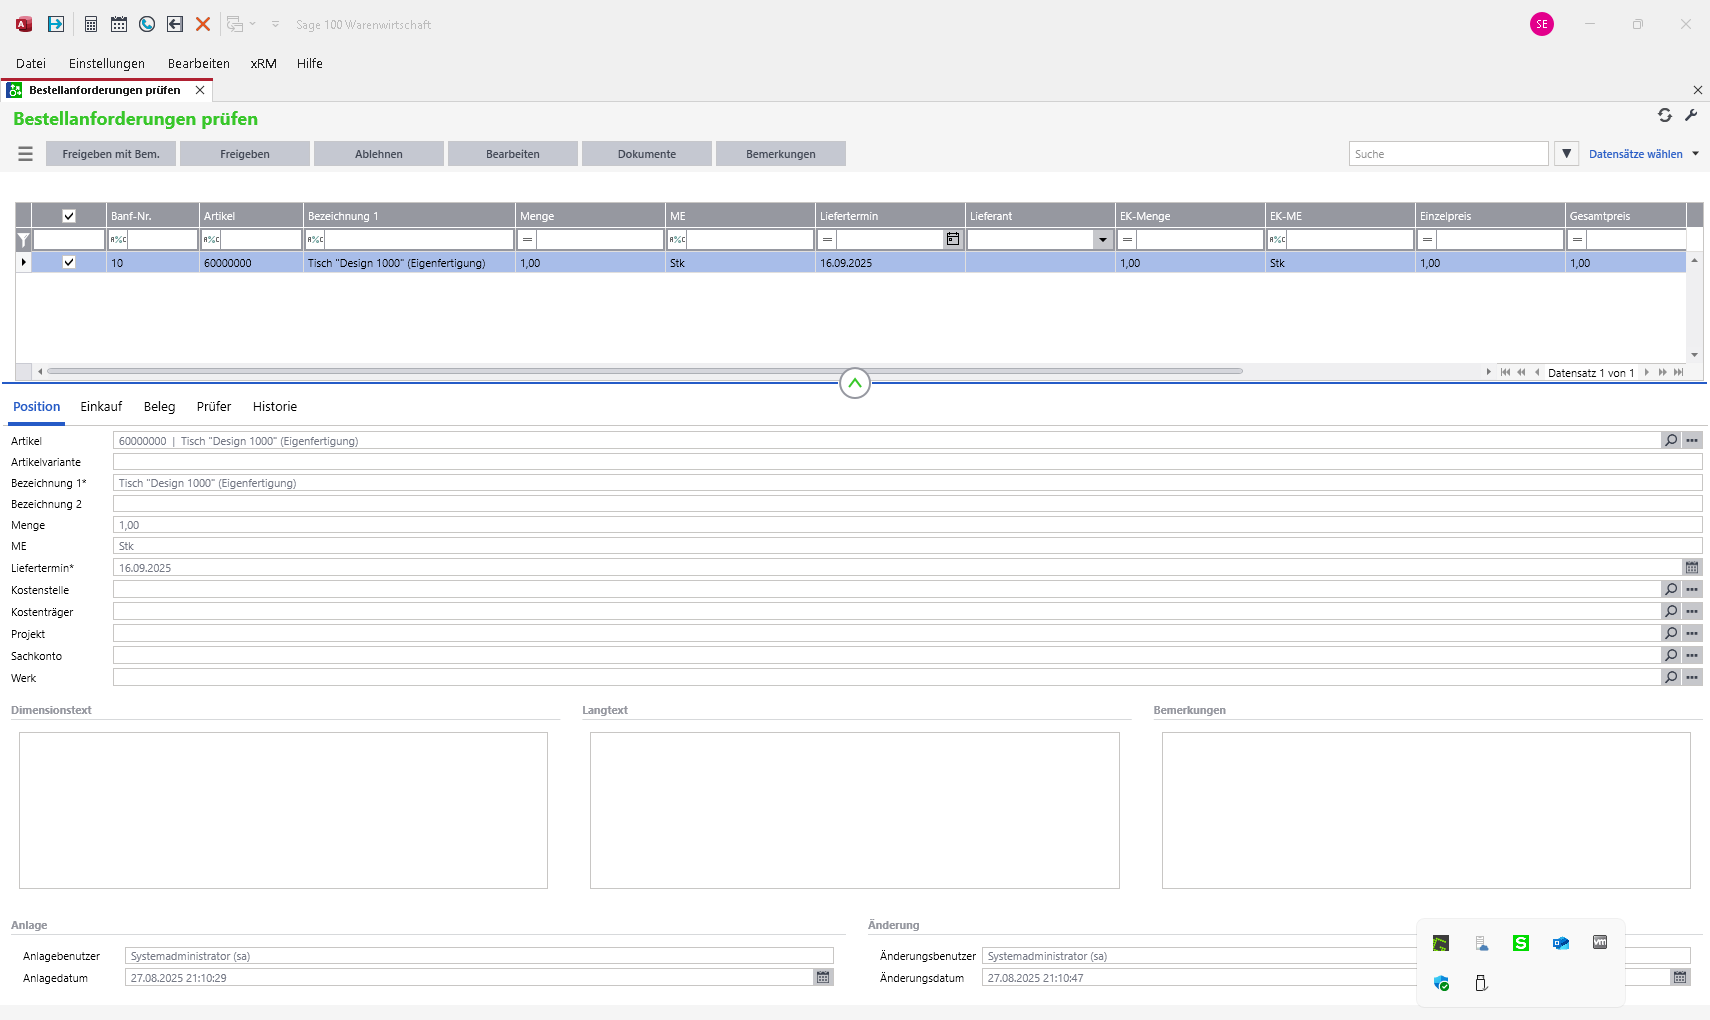Click the Freigeben button
This screenshot has width=1710, height=1020.
(x=245, y=154)
